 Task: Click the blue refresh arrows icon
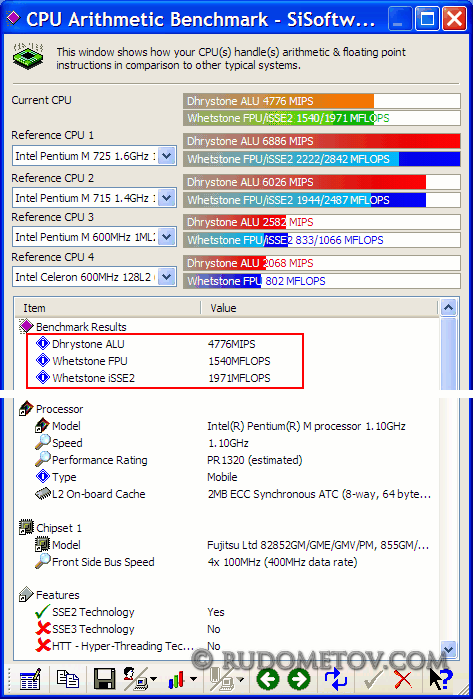point(336,679)
